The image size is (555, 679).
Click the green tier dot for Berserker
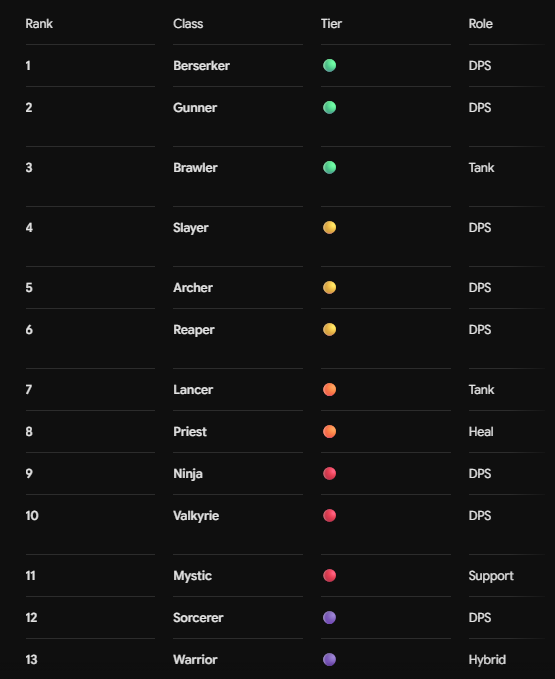coord(329,65)
